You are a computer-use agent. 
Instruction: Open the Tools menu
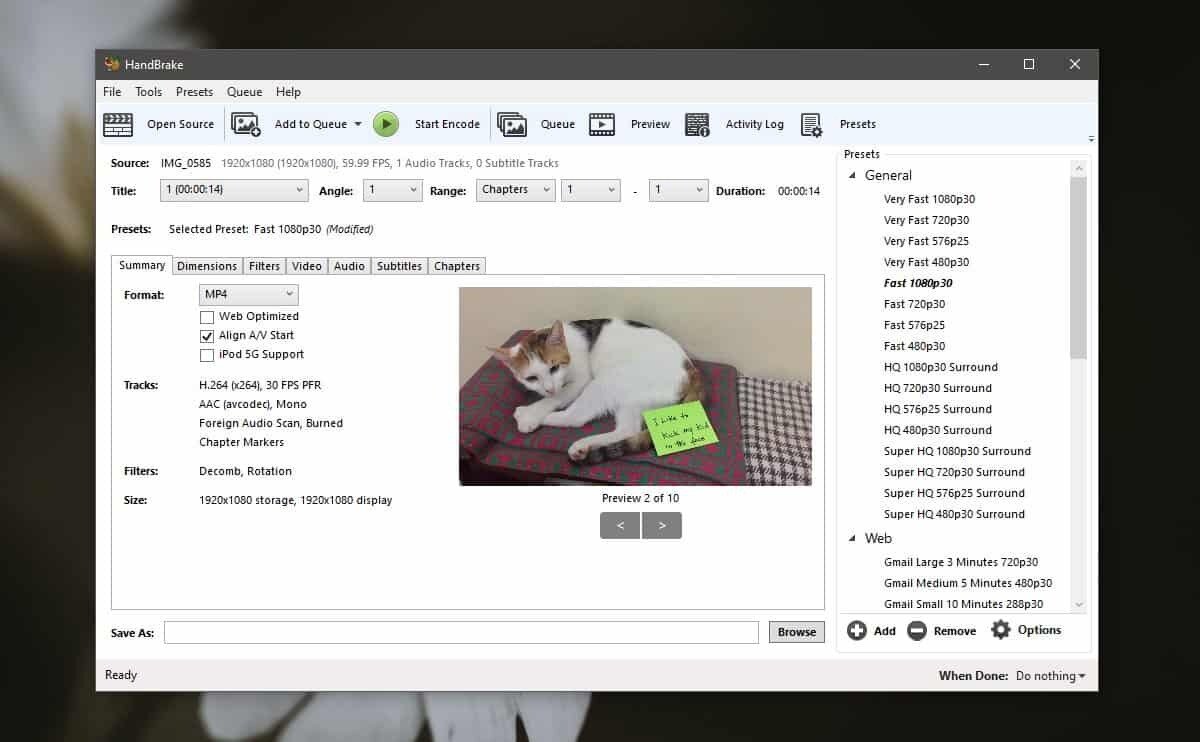coord(148,92)
